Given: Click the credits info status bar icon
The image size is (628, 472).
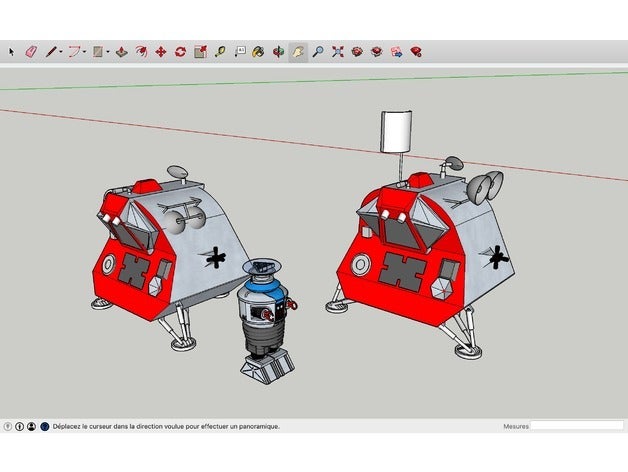Looking at the screenshot, I should point(19,426).
